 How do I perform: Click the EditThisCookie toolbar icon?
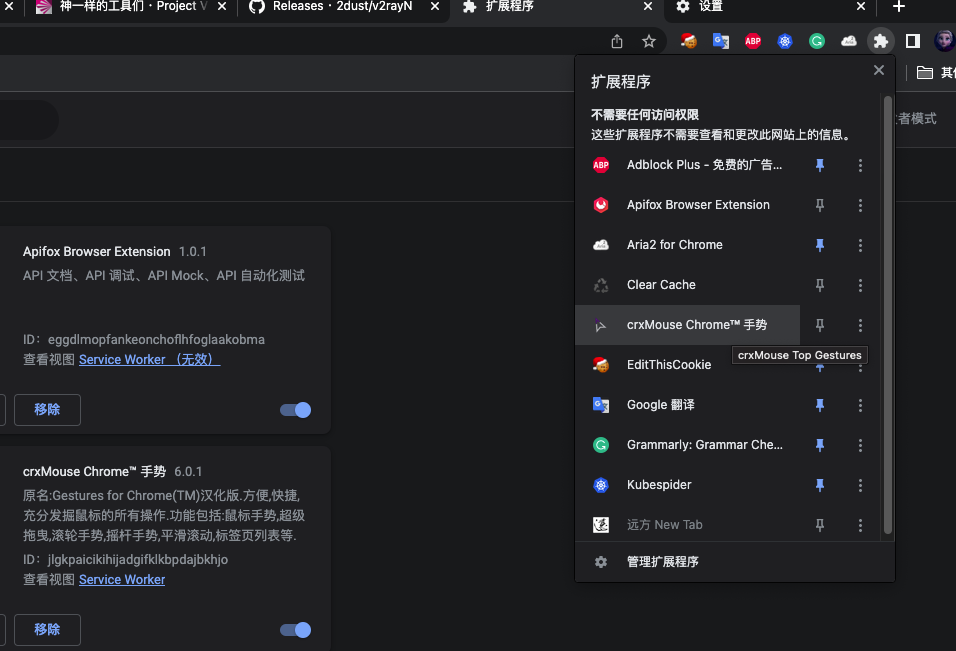[x=688, y=41]
